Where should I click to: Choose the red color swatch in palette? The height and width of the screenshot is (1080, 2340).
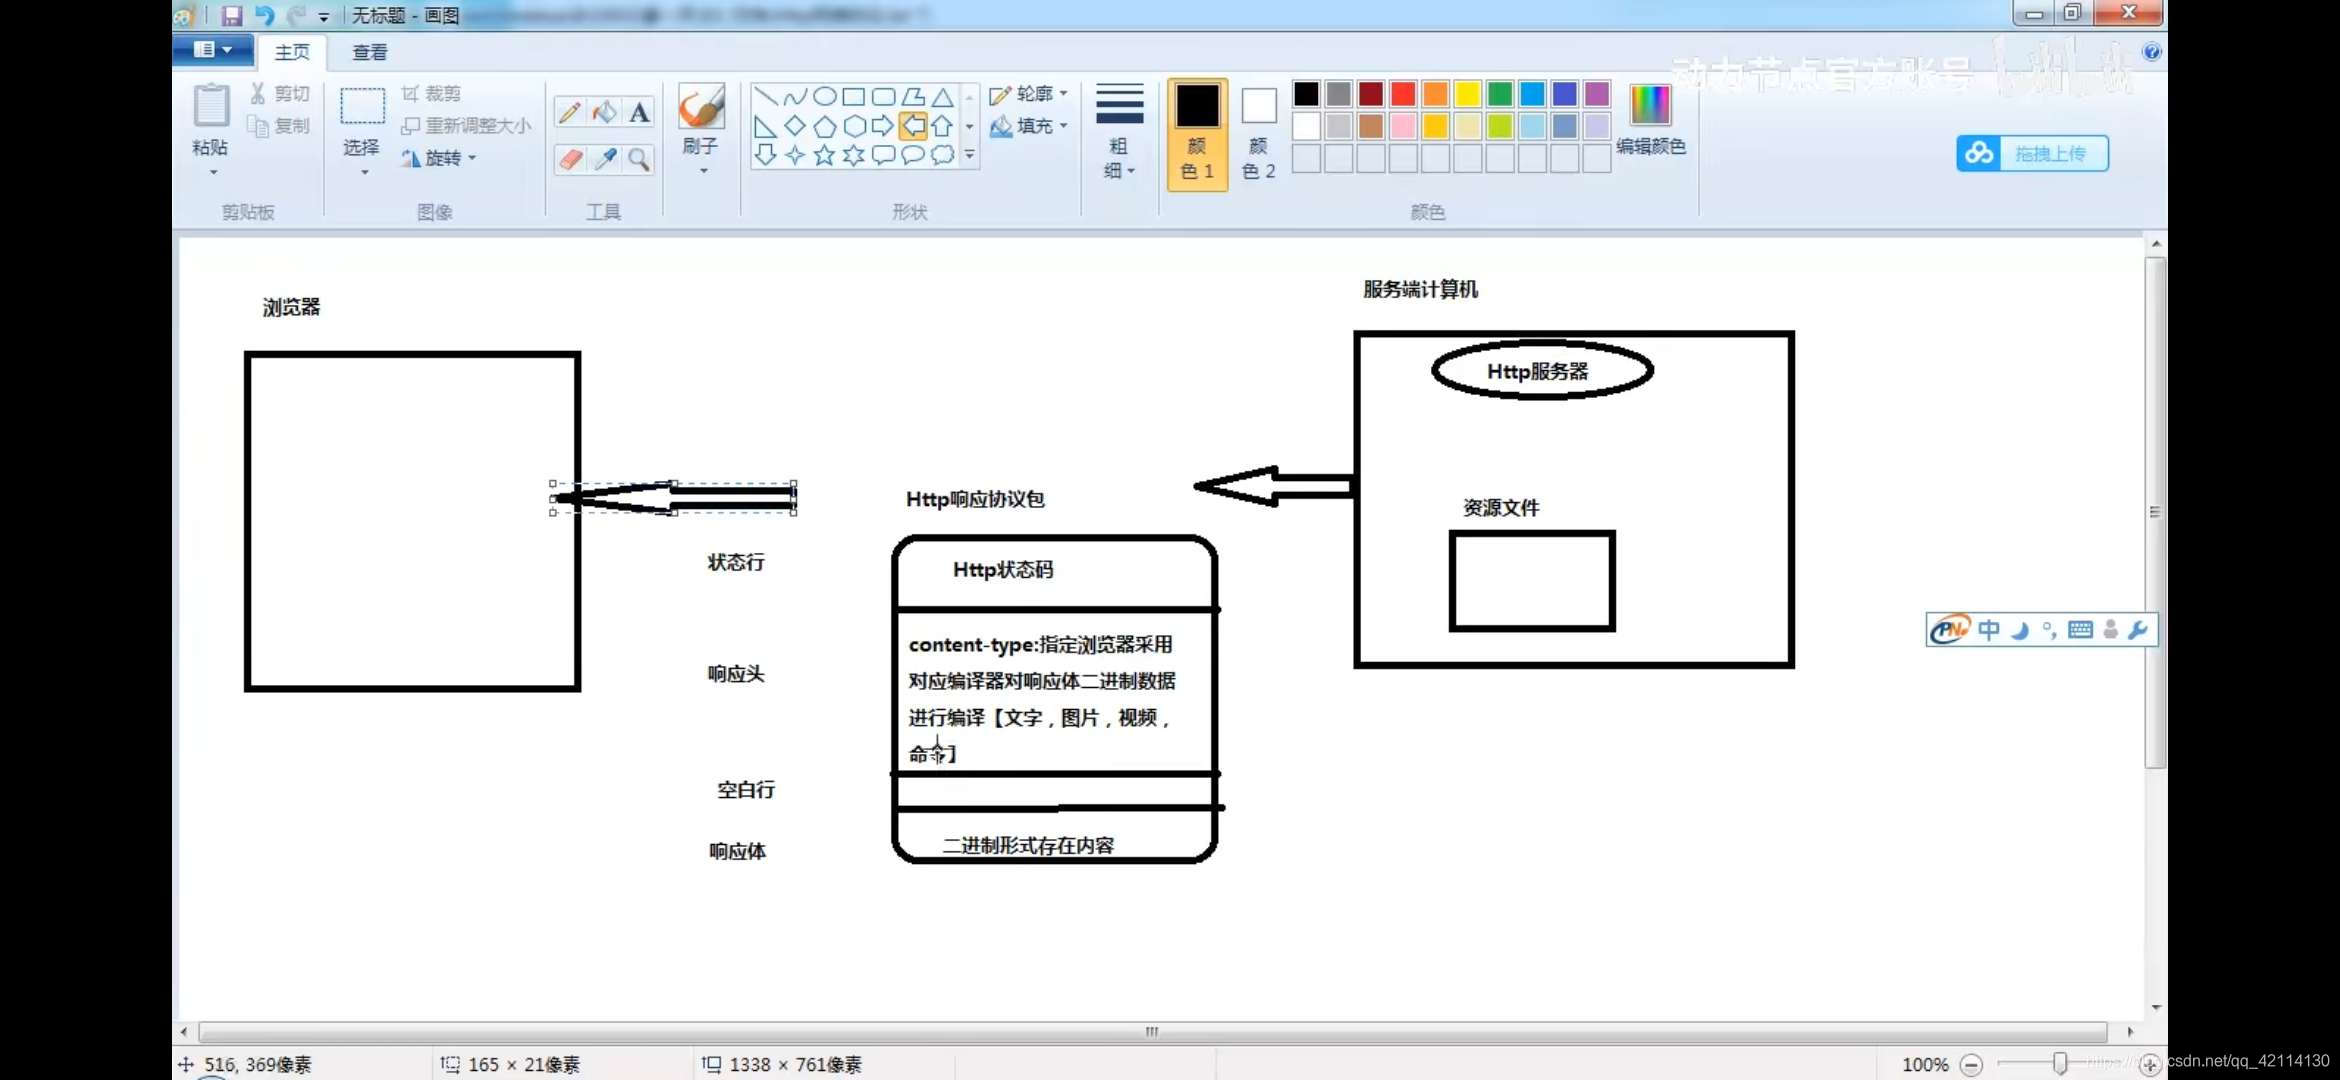pos(1403,94)
